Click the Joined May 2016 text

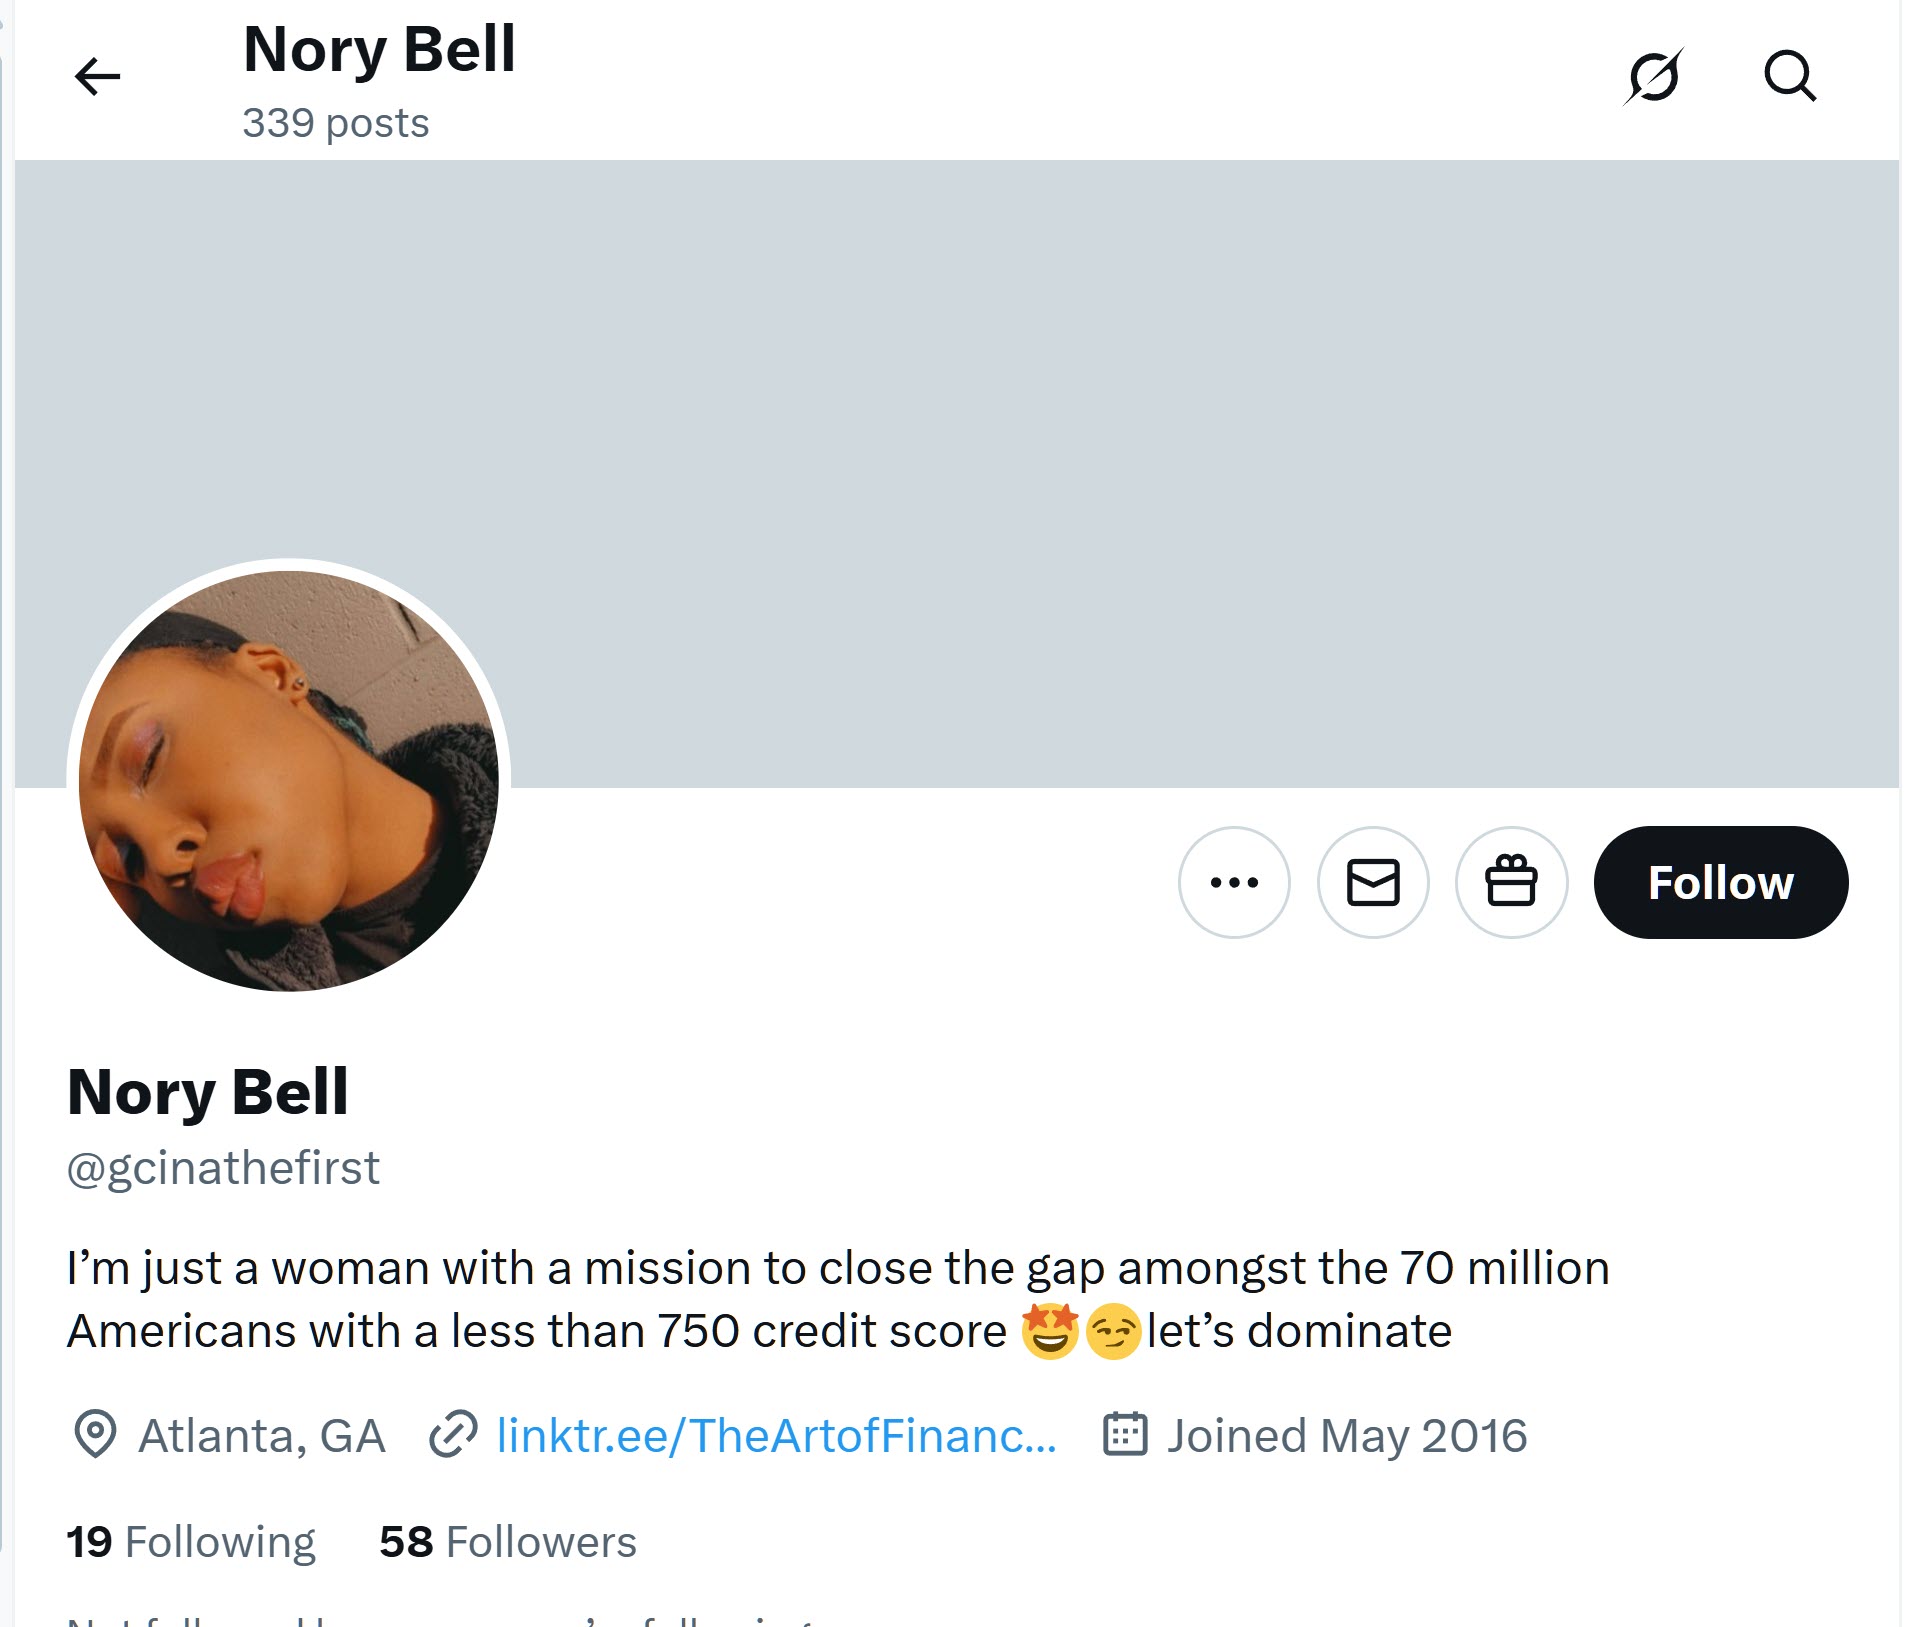point(1347,1435)
